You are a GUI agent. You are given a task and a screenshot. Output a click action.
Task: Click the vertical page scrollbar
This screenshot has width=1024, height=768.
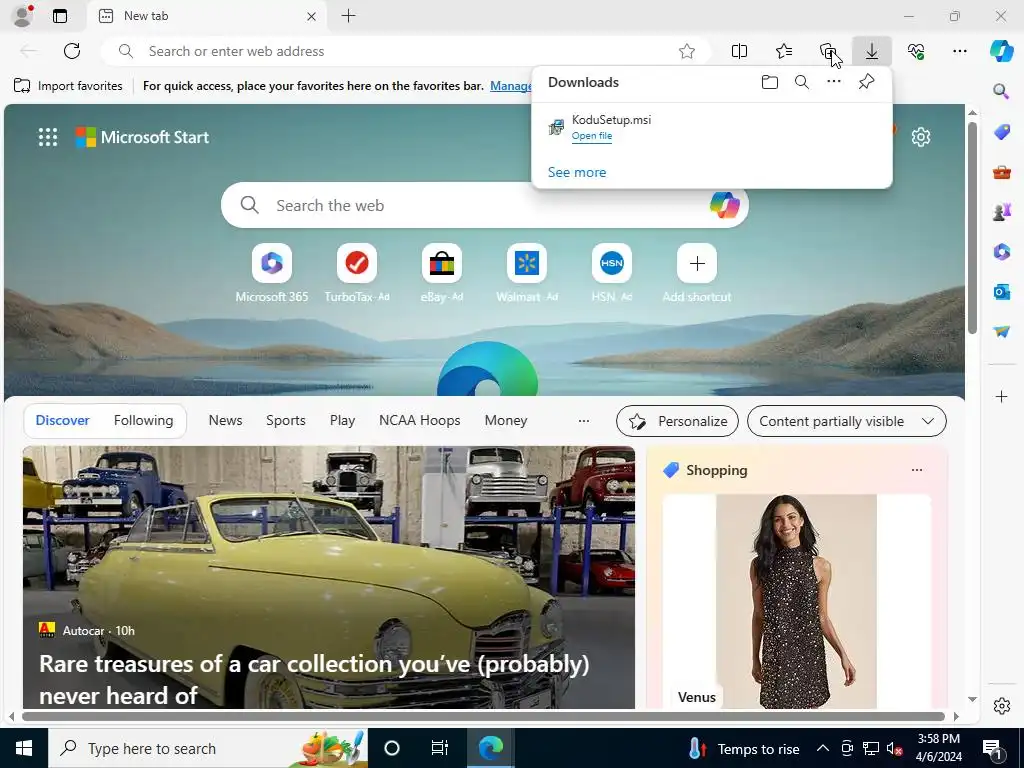pos(972,229)
